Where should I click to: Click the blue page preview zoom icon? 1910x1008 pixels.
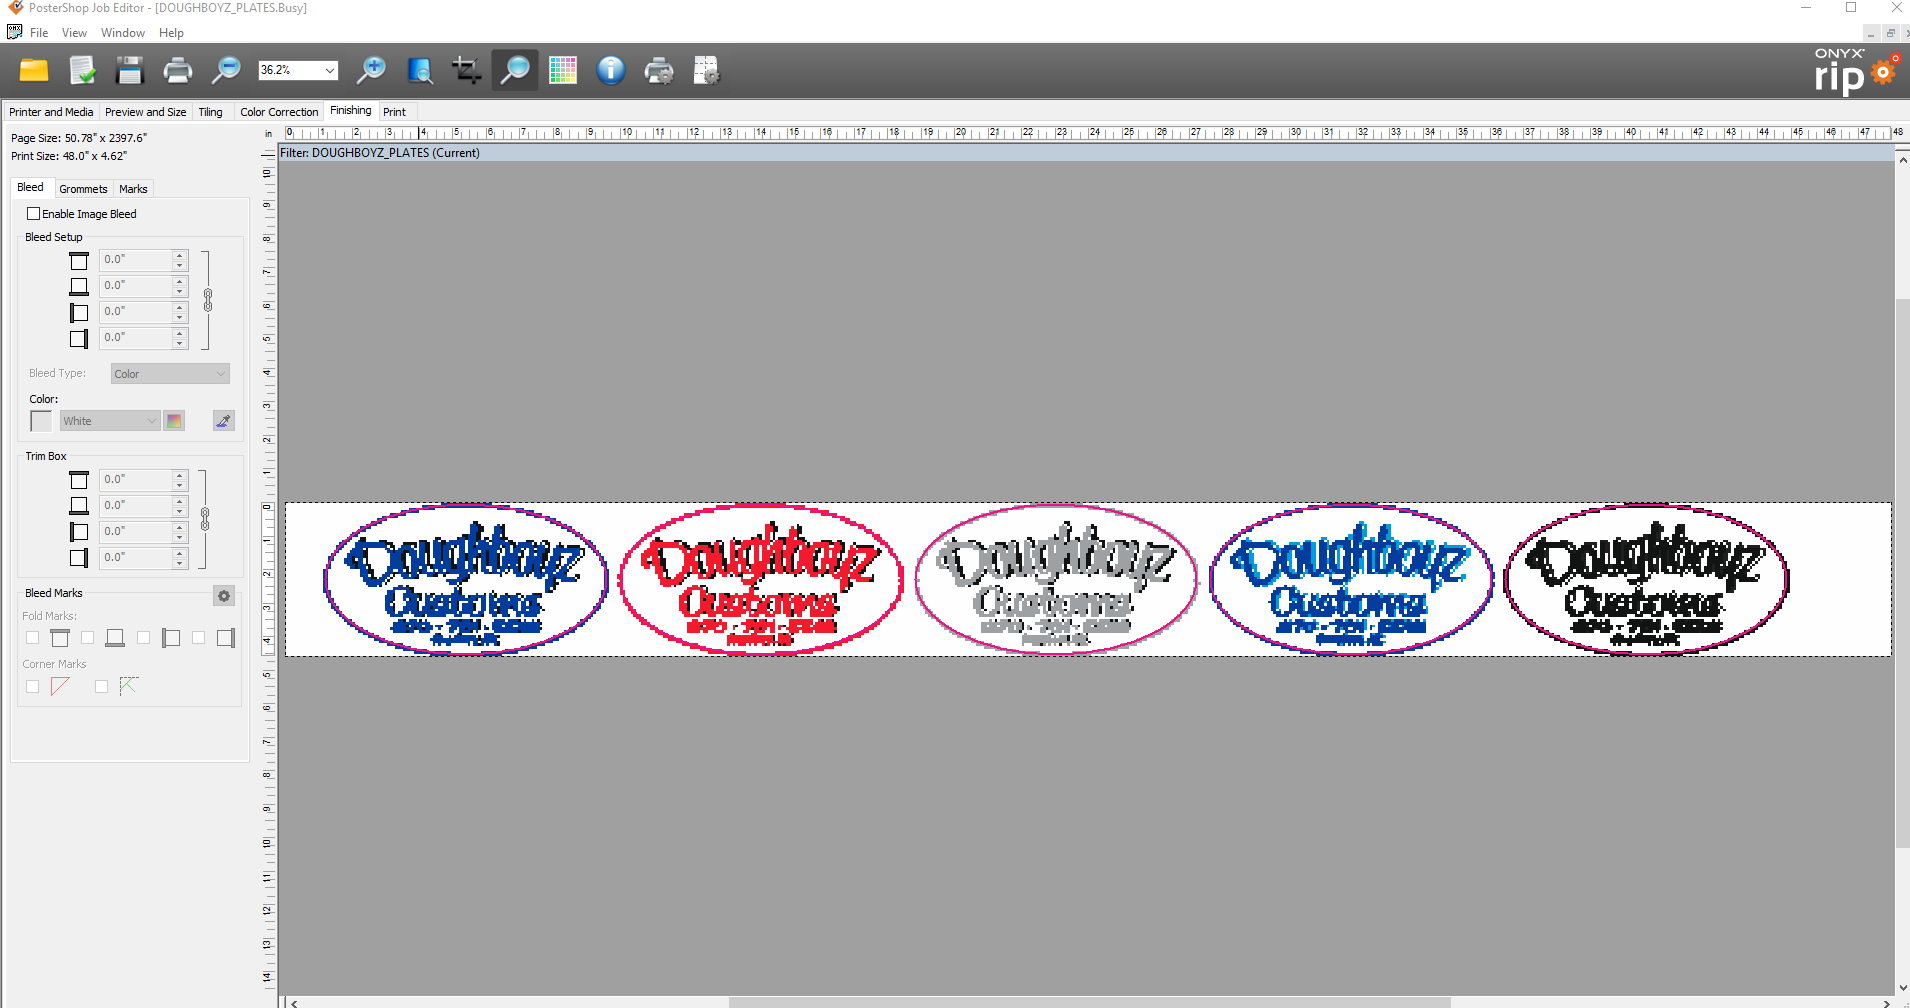tap(420, 70)
